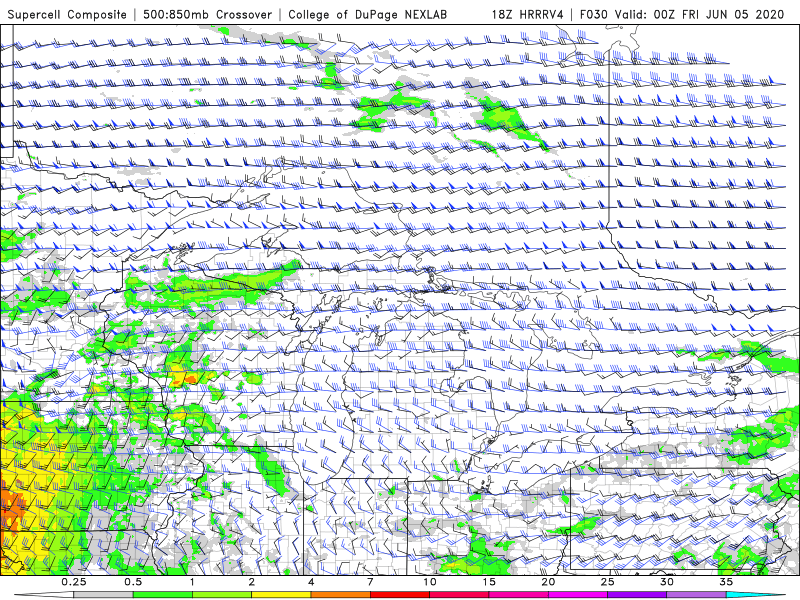The width and height of the screenshot is (800, 600).
Task: Click the legend value 25
Action: coord(608,582)
